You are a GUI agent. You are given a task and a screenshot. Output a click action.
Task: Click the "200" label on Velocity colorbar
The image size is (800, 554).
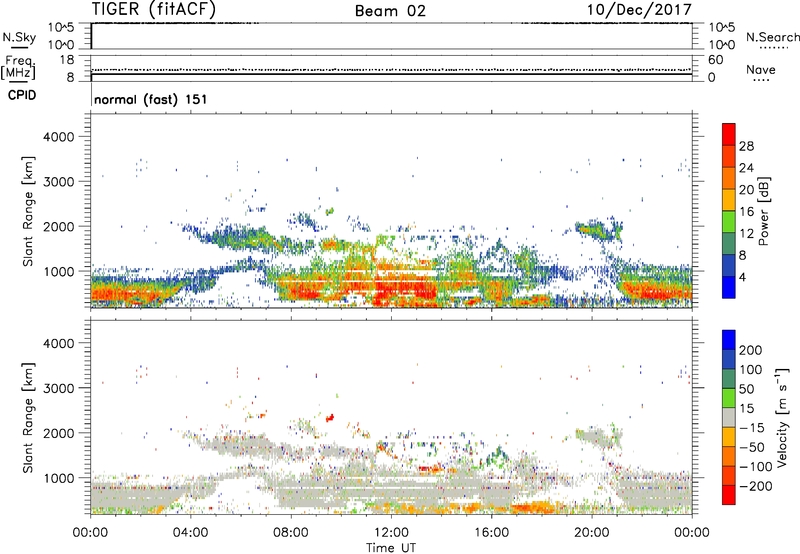point(751,350)
